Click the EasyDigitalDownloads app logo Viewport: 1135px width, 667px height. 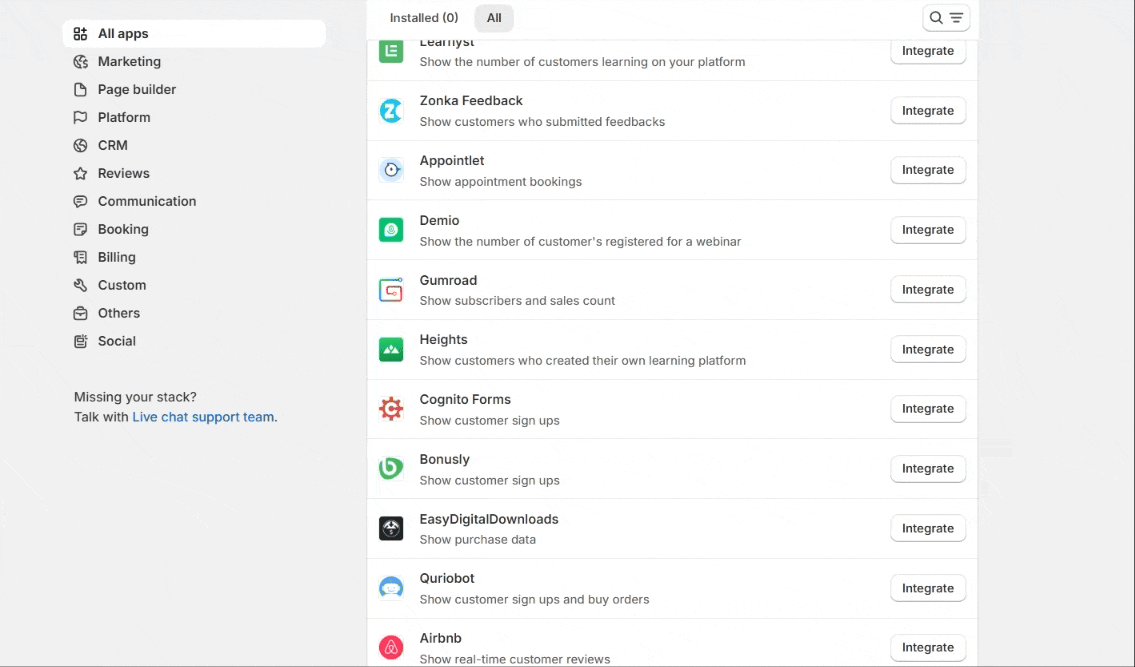pos(391,529)
